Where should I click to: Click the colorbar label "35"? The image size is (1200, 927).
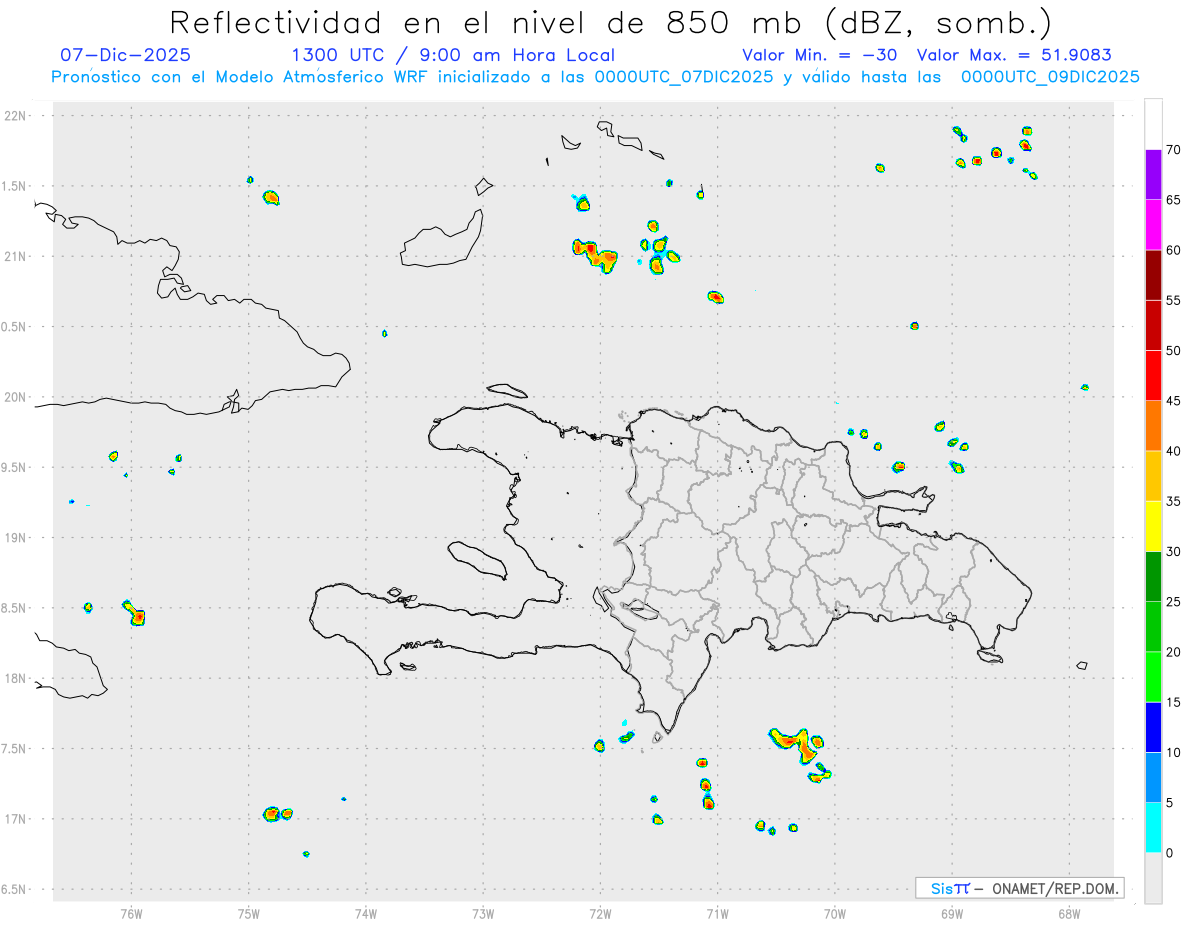pos(1173,501)
